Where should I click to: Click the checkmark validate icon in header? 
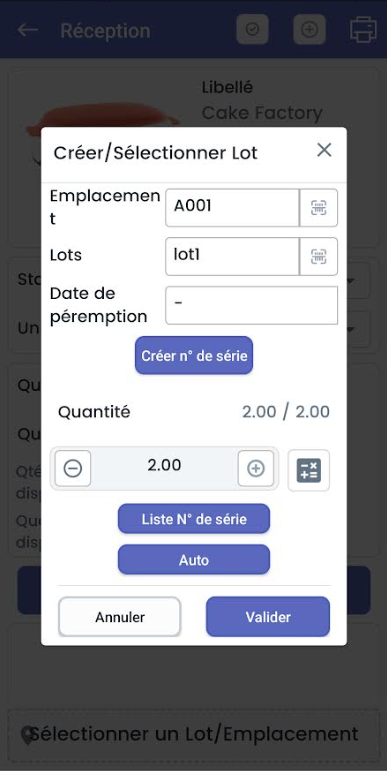coord(252,30)
